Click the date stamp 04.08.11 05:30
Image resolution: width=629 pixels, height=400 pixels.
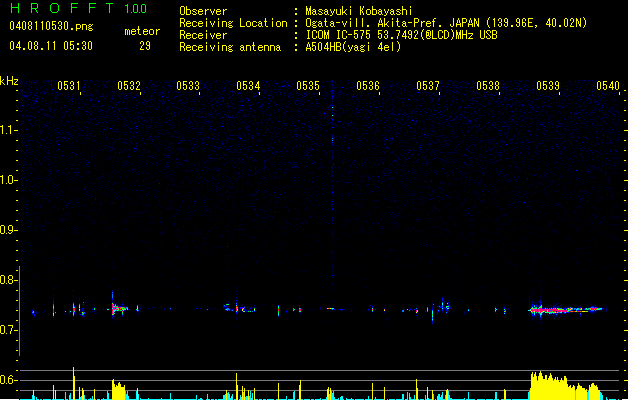pos(51,46)
